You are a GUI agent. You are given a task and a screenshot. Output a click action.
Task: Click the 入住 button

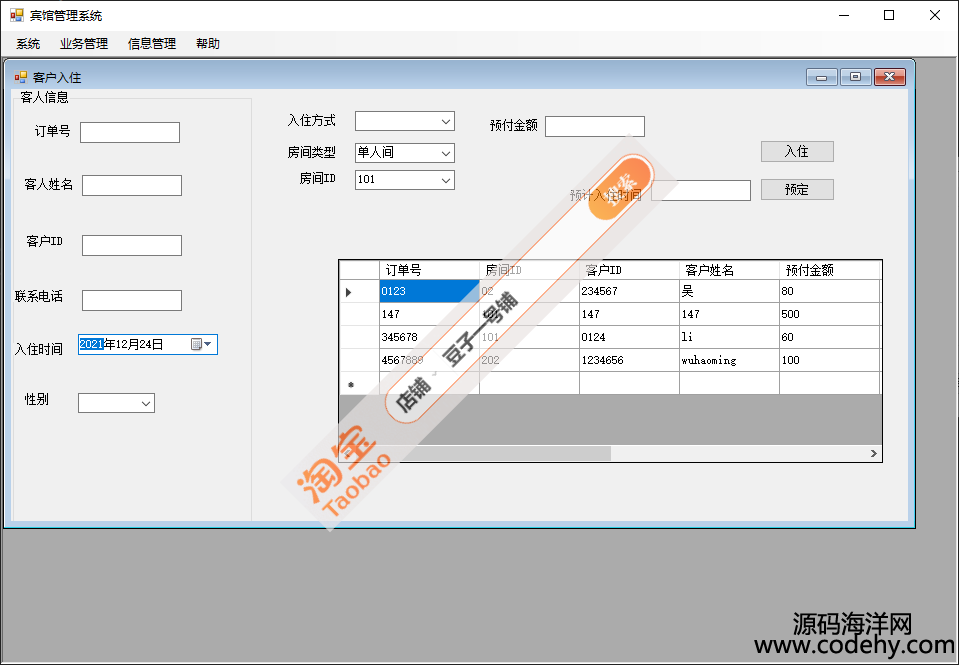797,152
